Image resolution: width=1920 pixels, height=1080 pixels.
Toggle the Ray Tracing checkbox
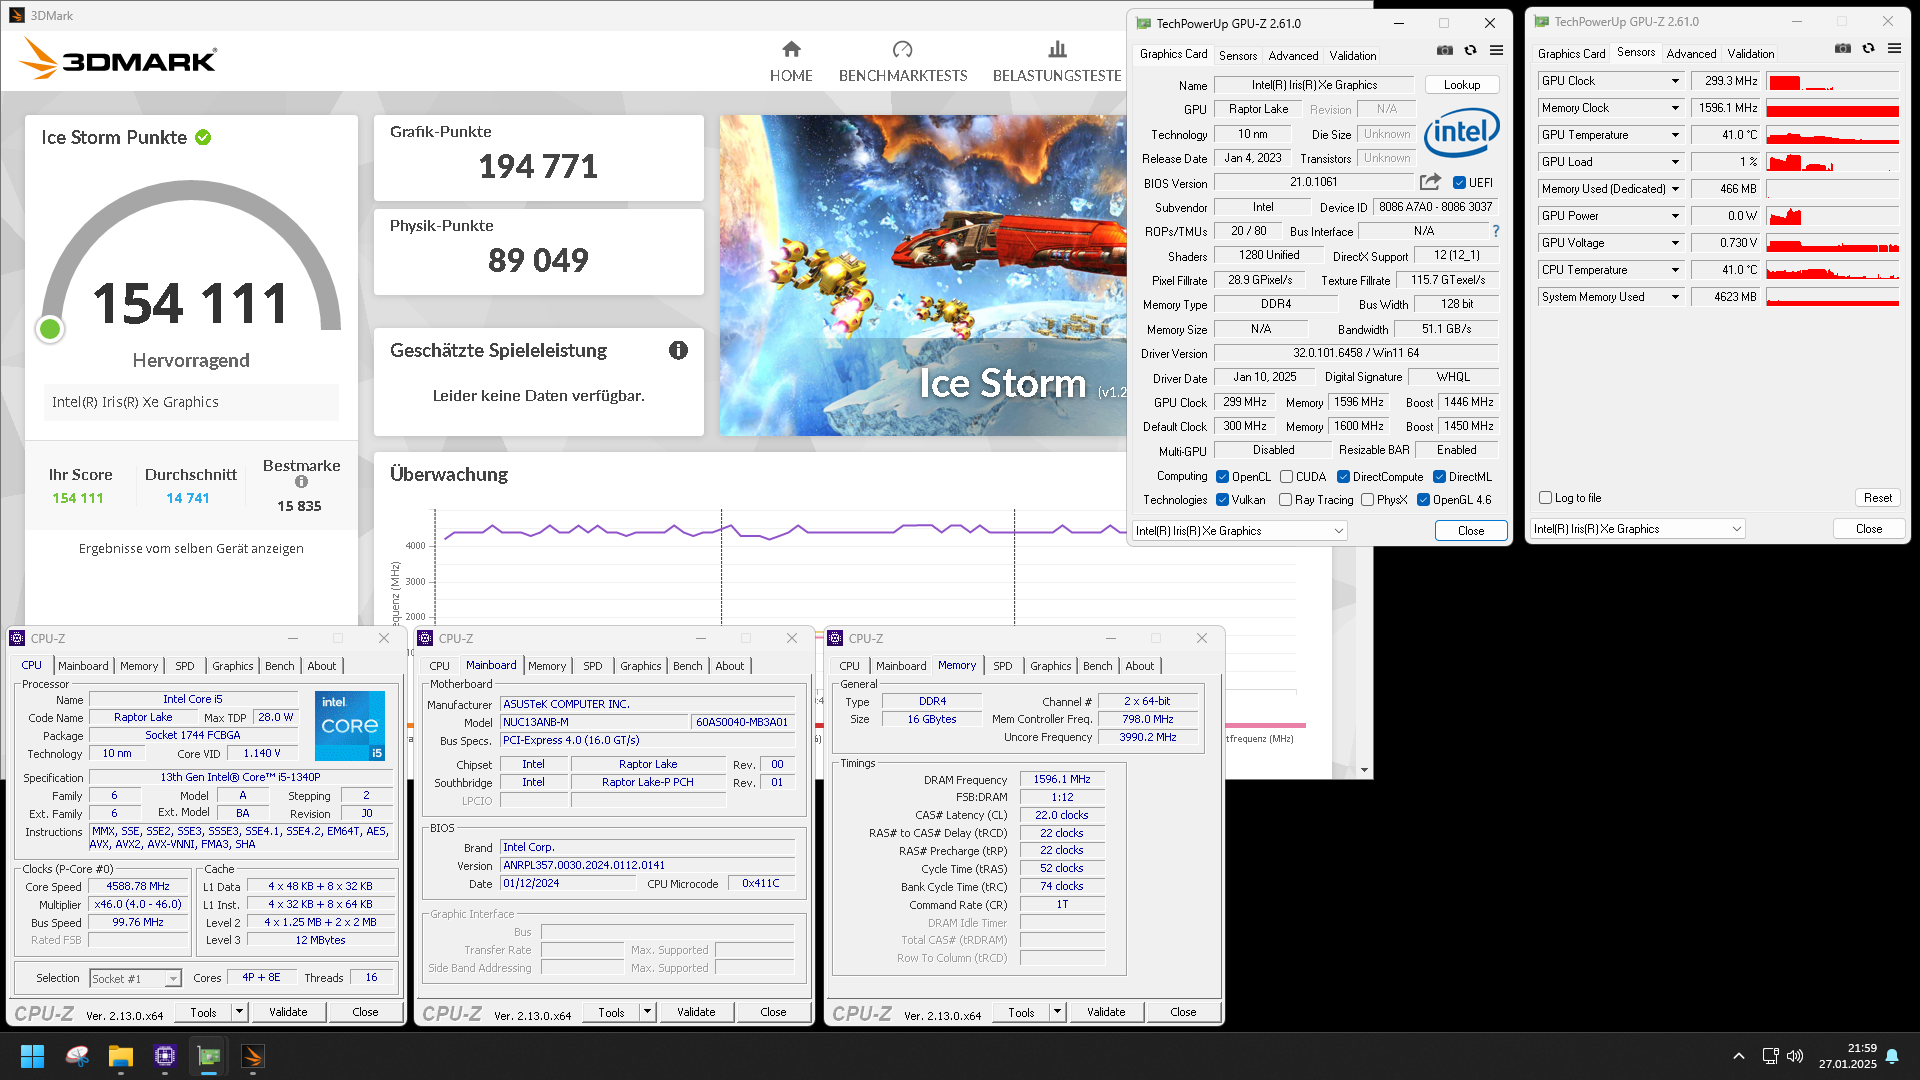pos(1285,500)
